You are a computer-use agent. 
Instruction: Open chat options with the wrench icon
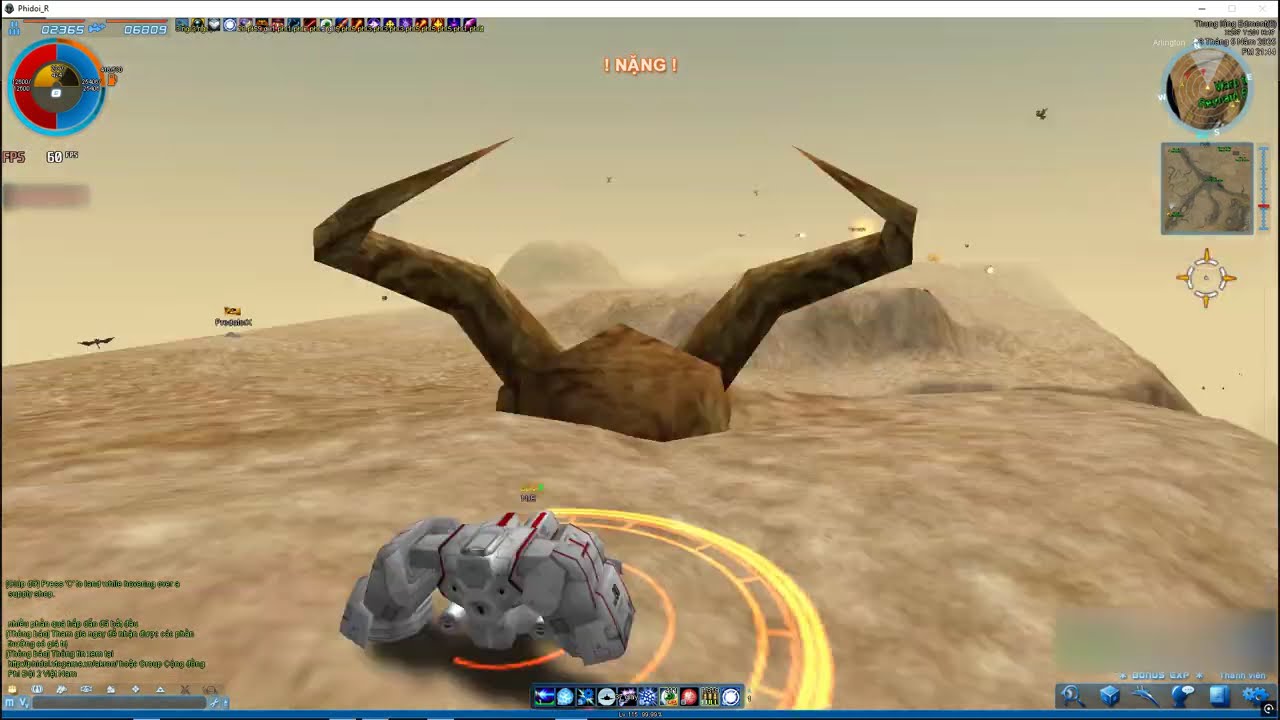click(x=214, y=703)
